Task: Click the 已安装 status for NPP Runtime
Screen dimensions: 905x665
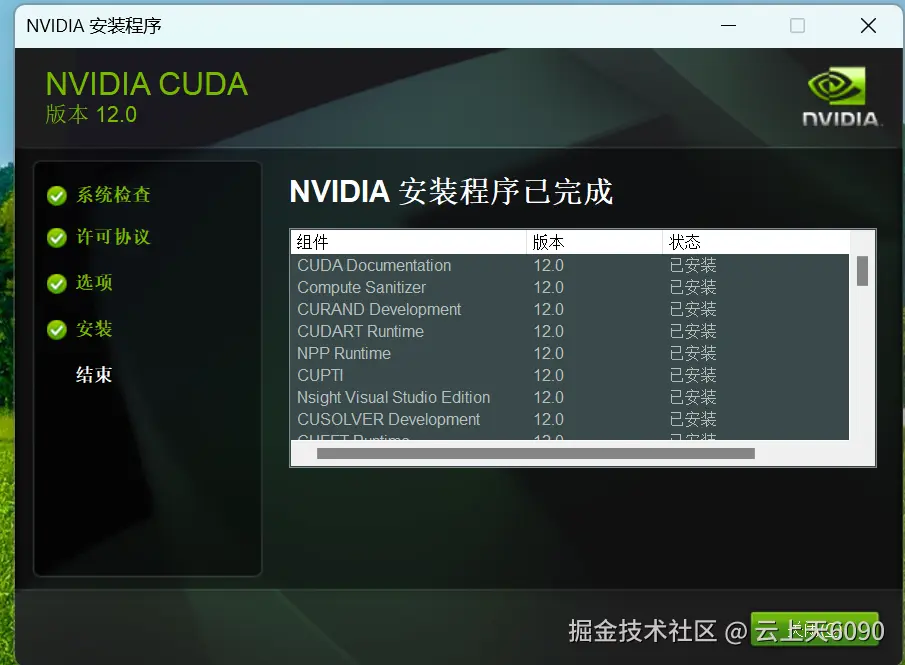Action: [693, 353]
